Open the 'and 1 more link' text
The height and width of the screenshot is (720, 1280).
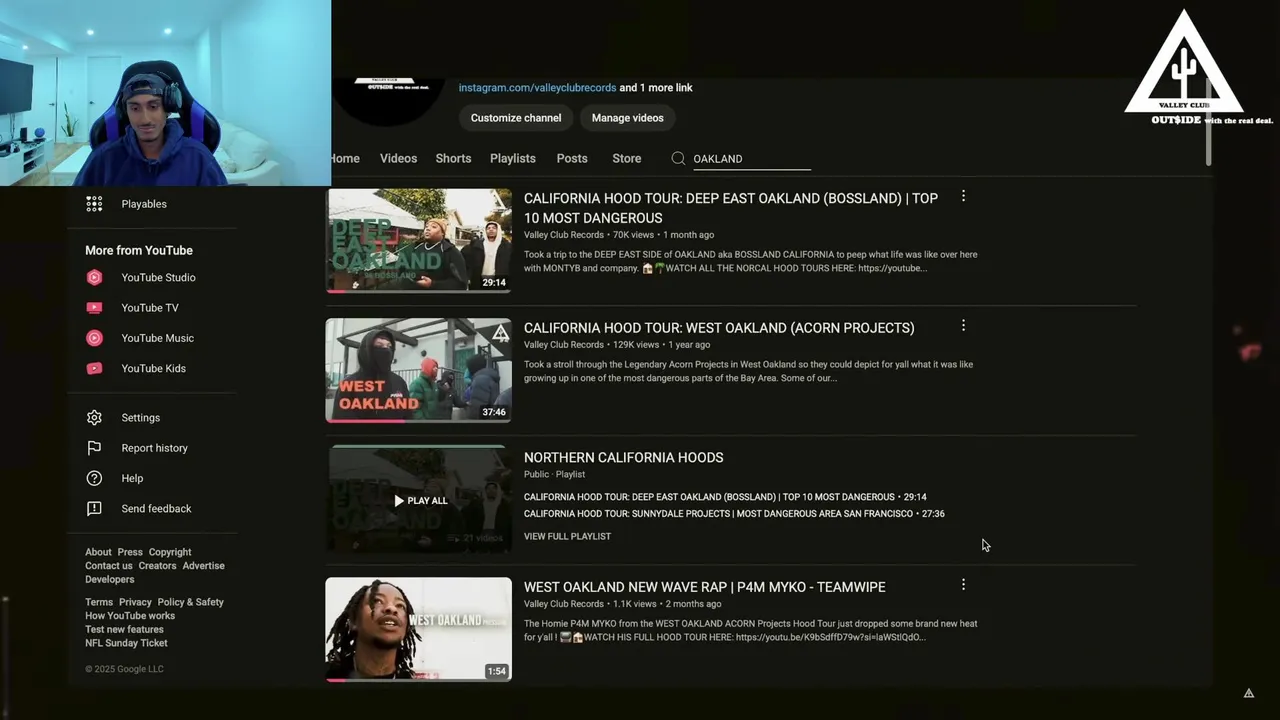click(656, 88)
